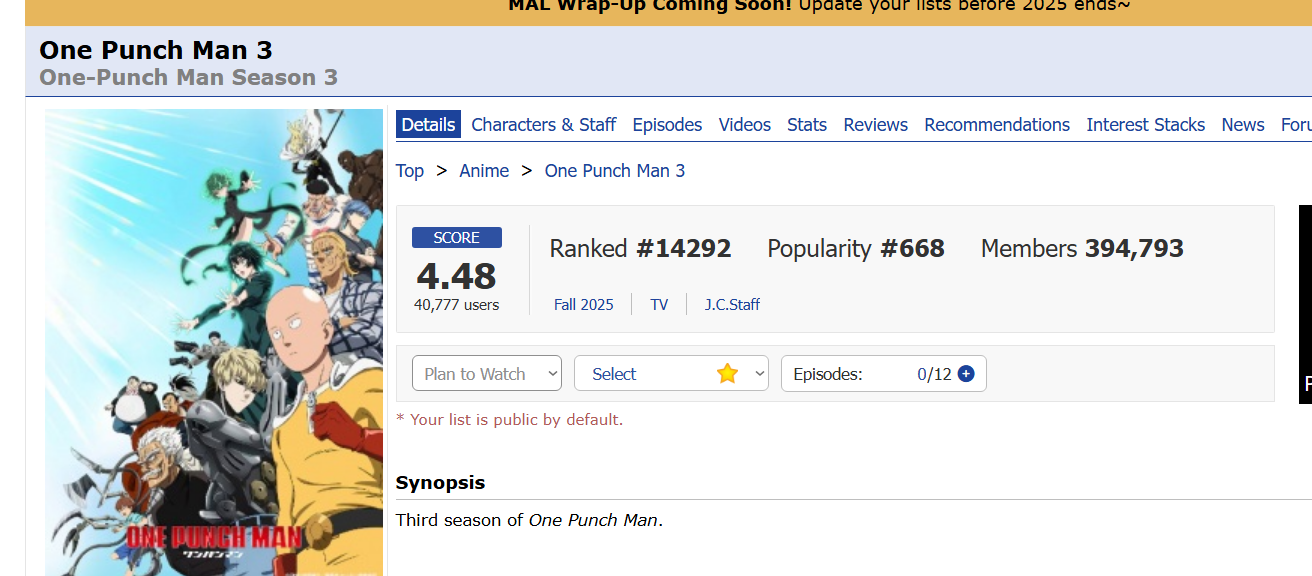Click One Punch Man 3 breadcrumb link

(x=615, y=171)
